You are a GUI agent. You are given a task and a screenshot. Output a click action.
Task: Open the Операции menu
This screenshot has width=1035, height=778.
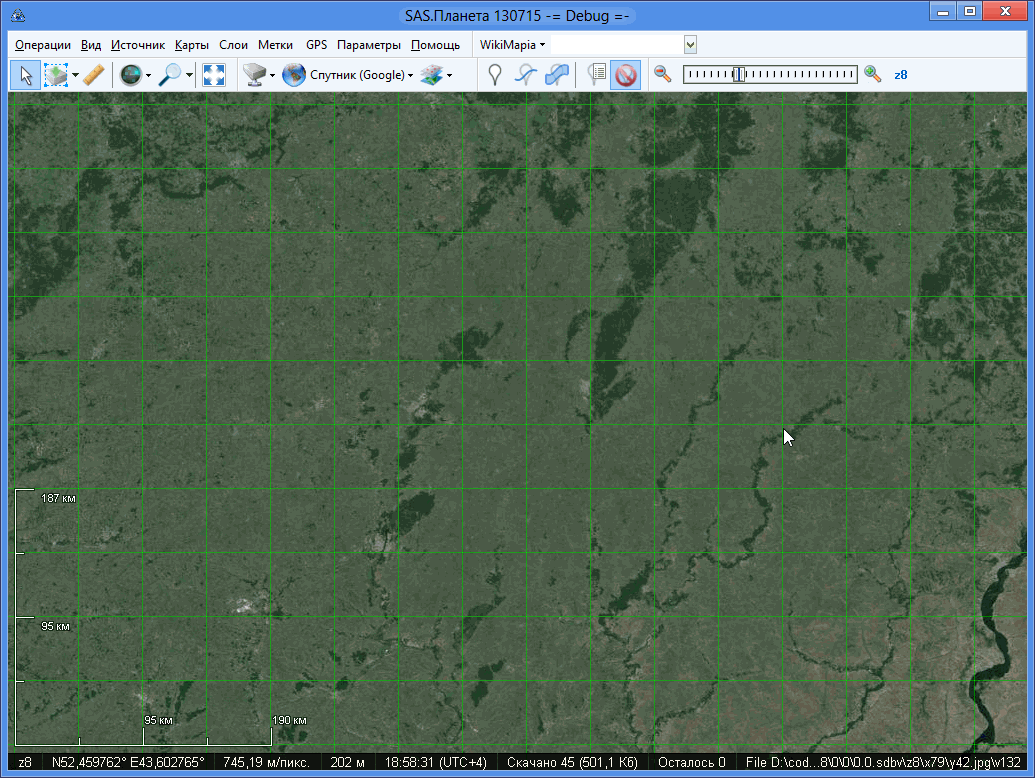43,45
